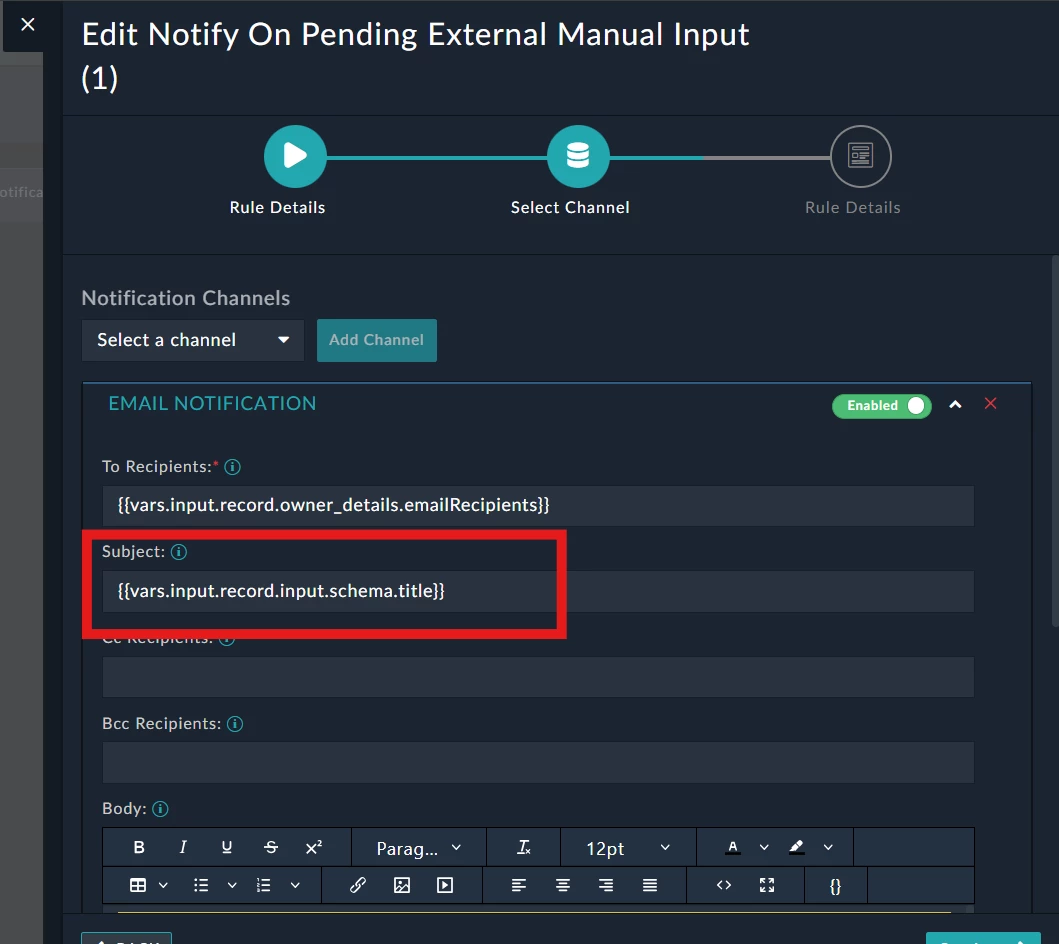
Task: Open the Select Channel database step
Action: [578, 156]
